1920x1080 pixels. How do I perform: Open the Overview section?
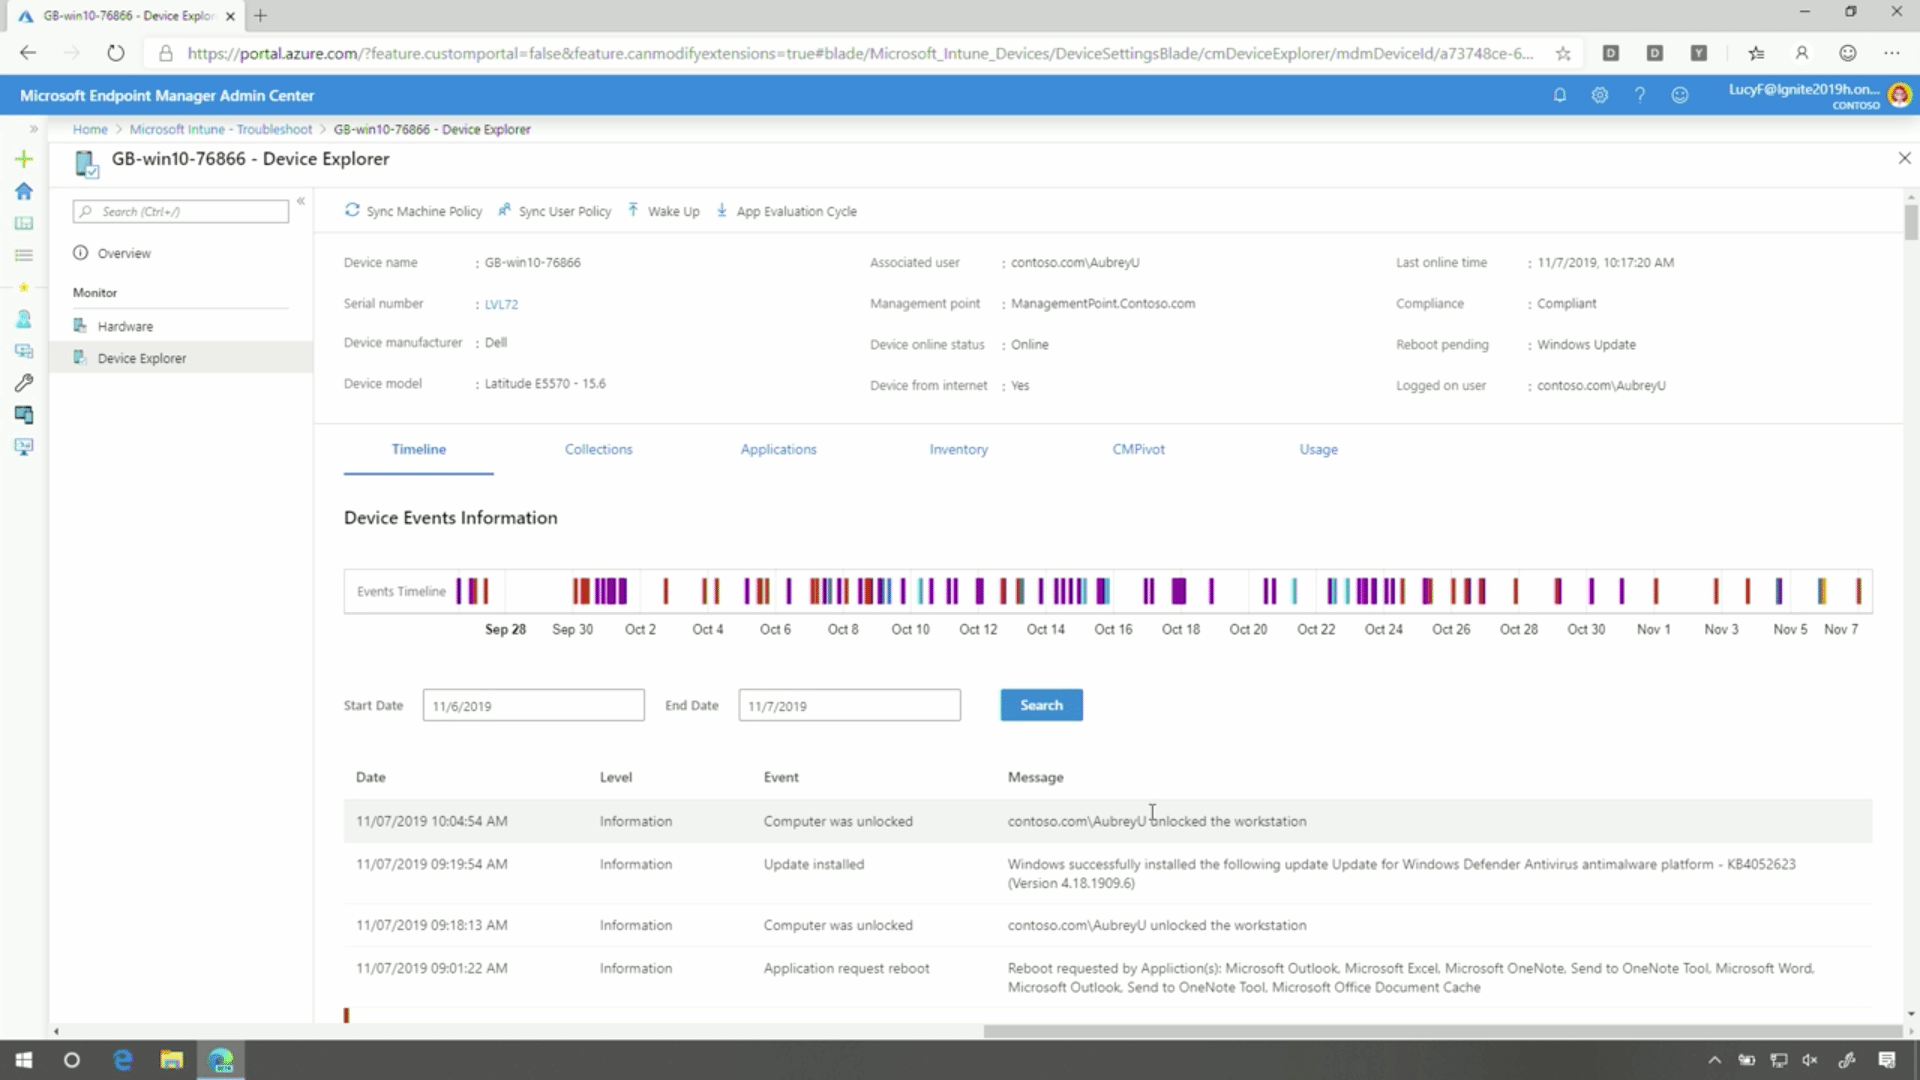tap(124, 252)
